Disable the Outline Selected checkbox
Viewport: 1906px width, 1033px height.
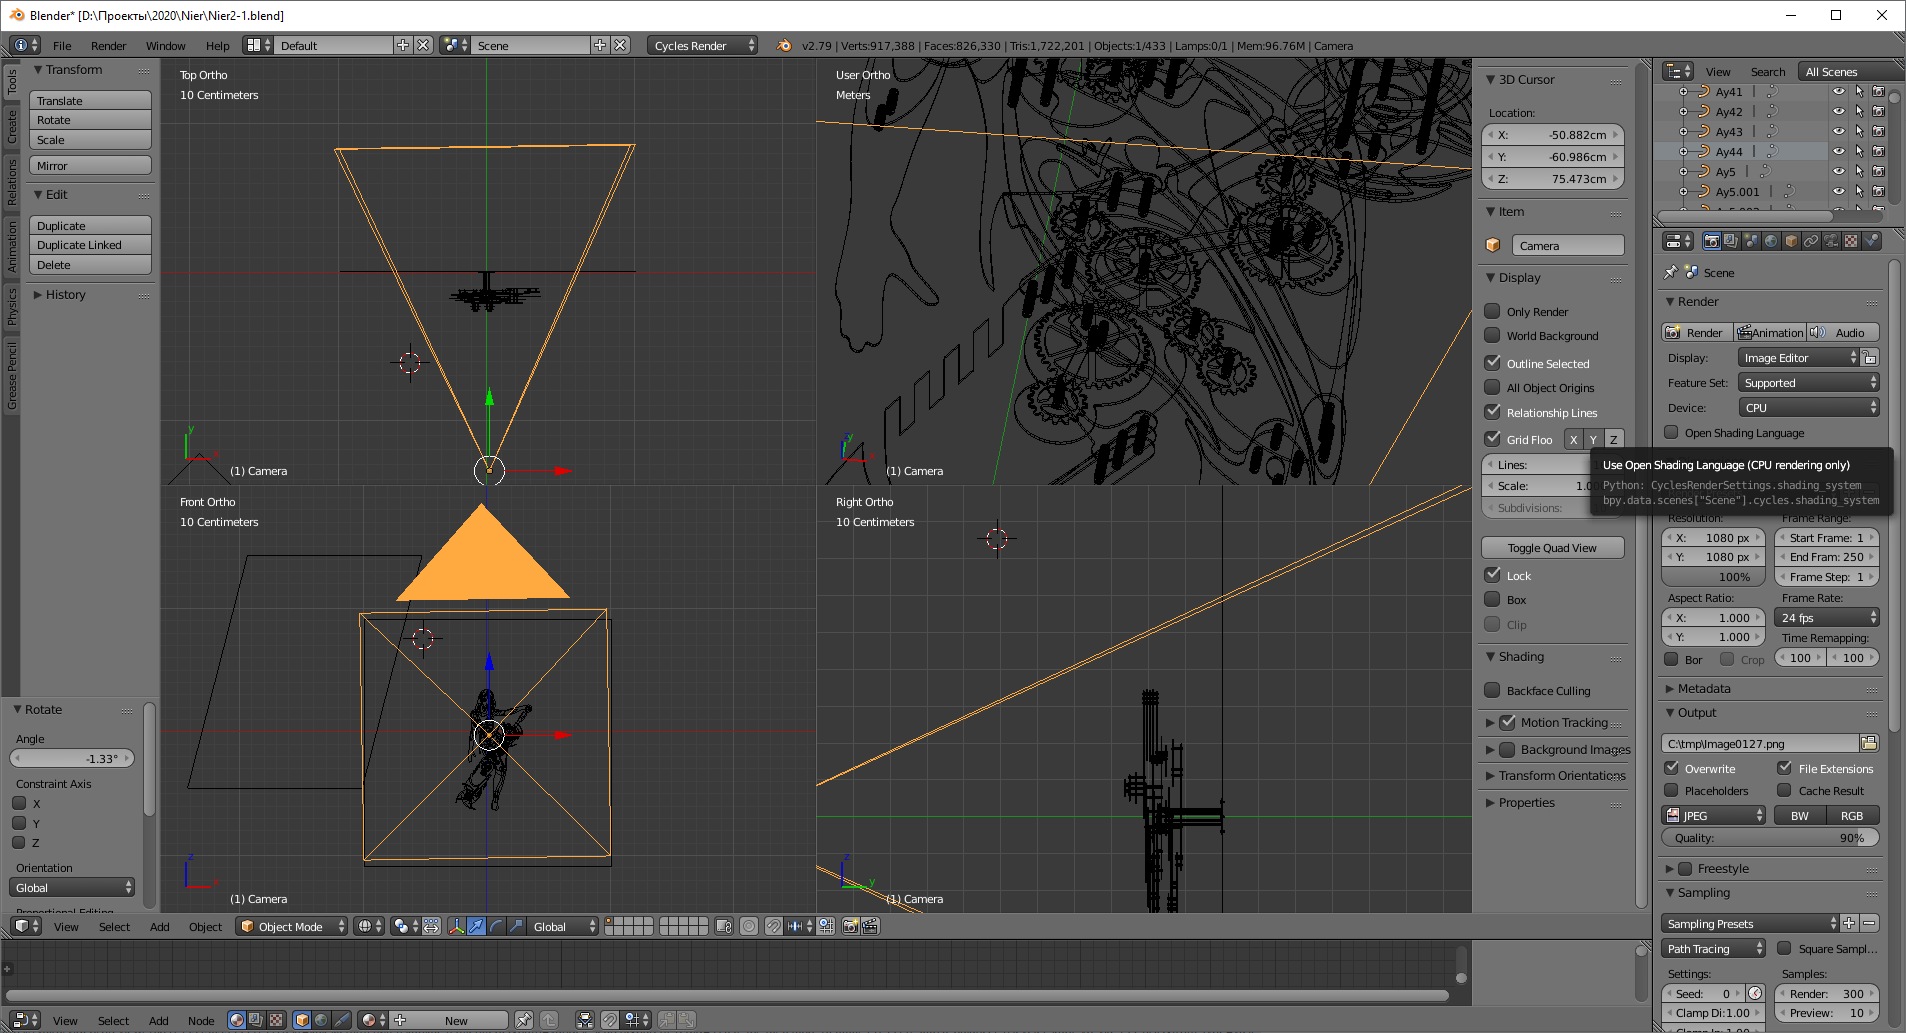1492,363
